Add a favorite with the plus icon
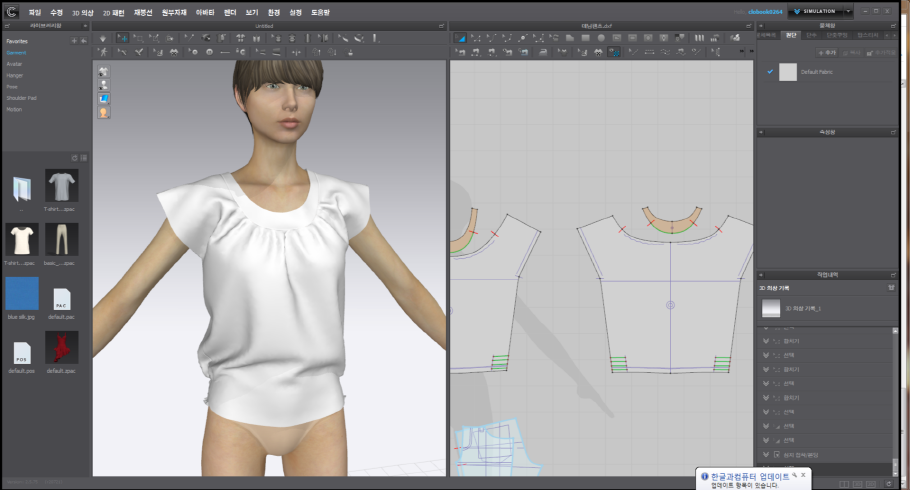The height and width of the screenshot is (490, 910). pyautogui.click(x=74, y=41)
